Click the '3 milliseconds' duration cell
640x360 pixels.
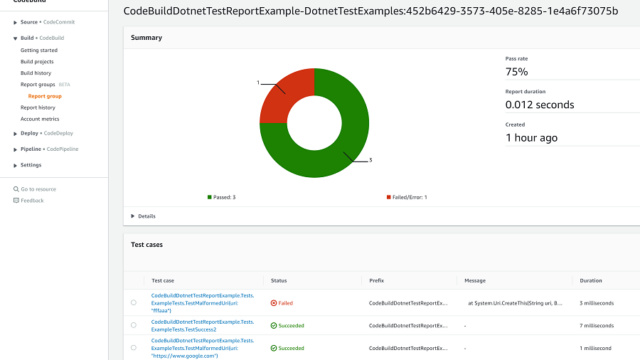point(596,303)
